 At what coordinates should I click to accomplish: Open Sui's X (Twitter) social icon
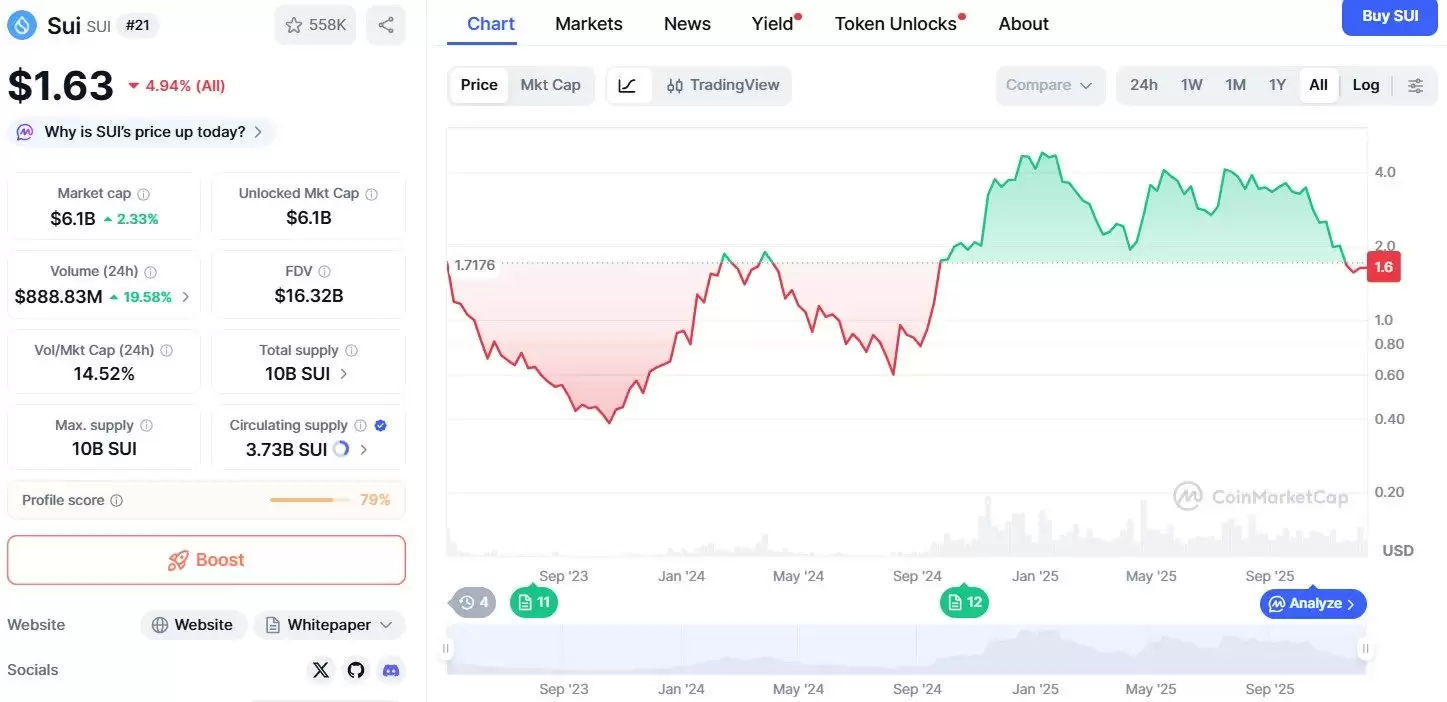point(321,670)
